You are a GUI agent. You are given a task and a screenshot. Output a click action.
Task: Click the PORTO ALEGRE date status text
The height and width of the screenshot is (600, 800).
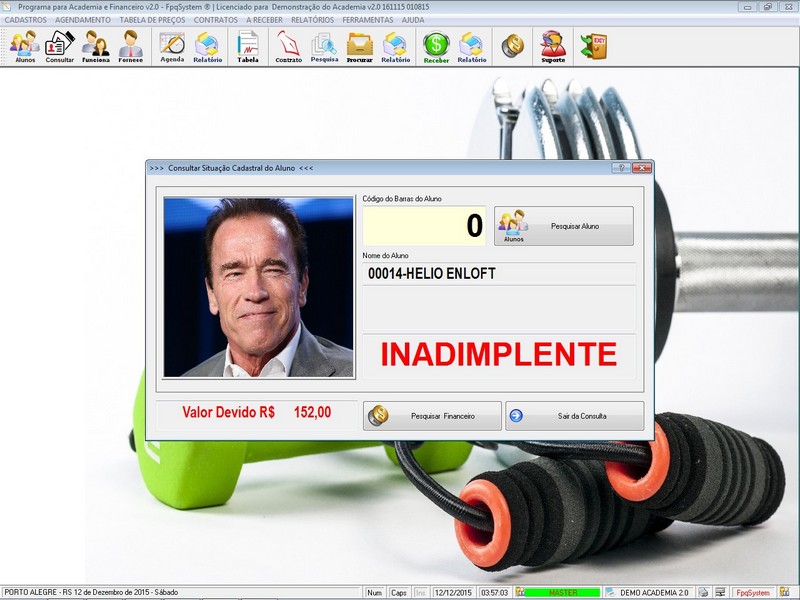(x=91, y=592)
